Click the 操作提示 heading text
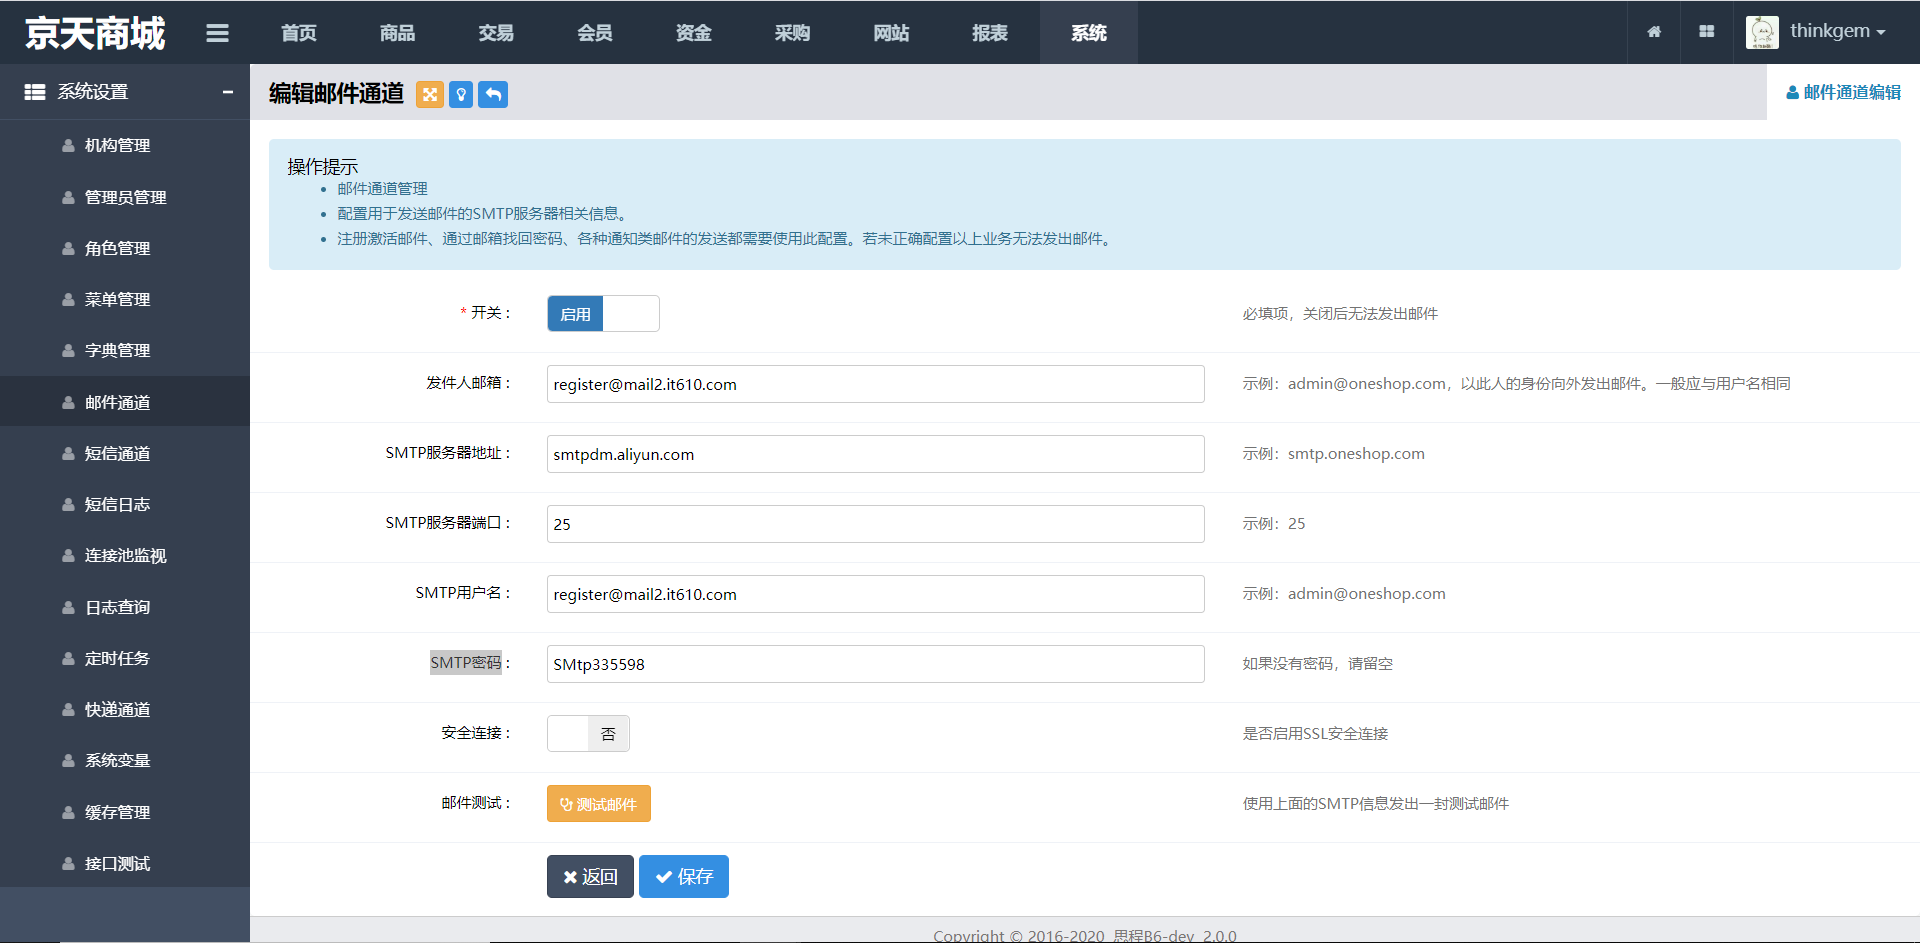Viewport: 1920px width, 943px height. [322, 167]
